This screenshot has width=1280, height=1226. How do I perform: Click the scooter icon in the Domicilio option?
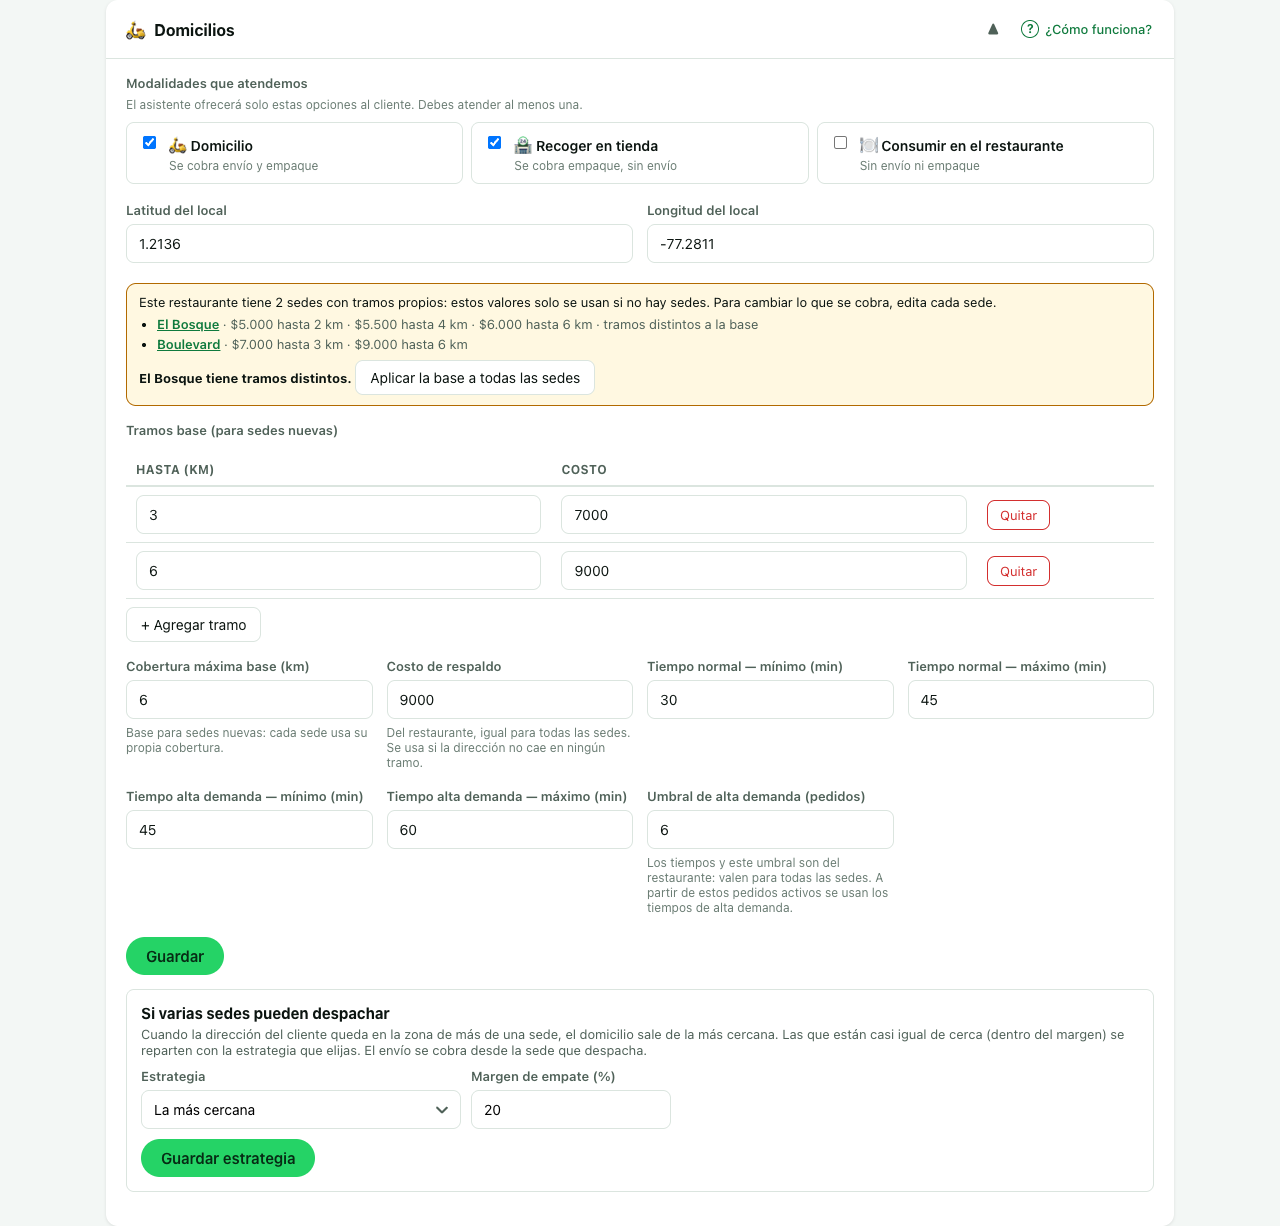pyautogui.click(x=178, y=146)
